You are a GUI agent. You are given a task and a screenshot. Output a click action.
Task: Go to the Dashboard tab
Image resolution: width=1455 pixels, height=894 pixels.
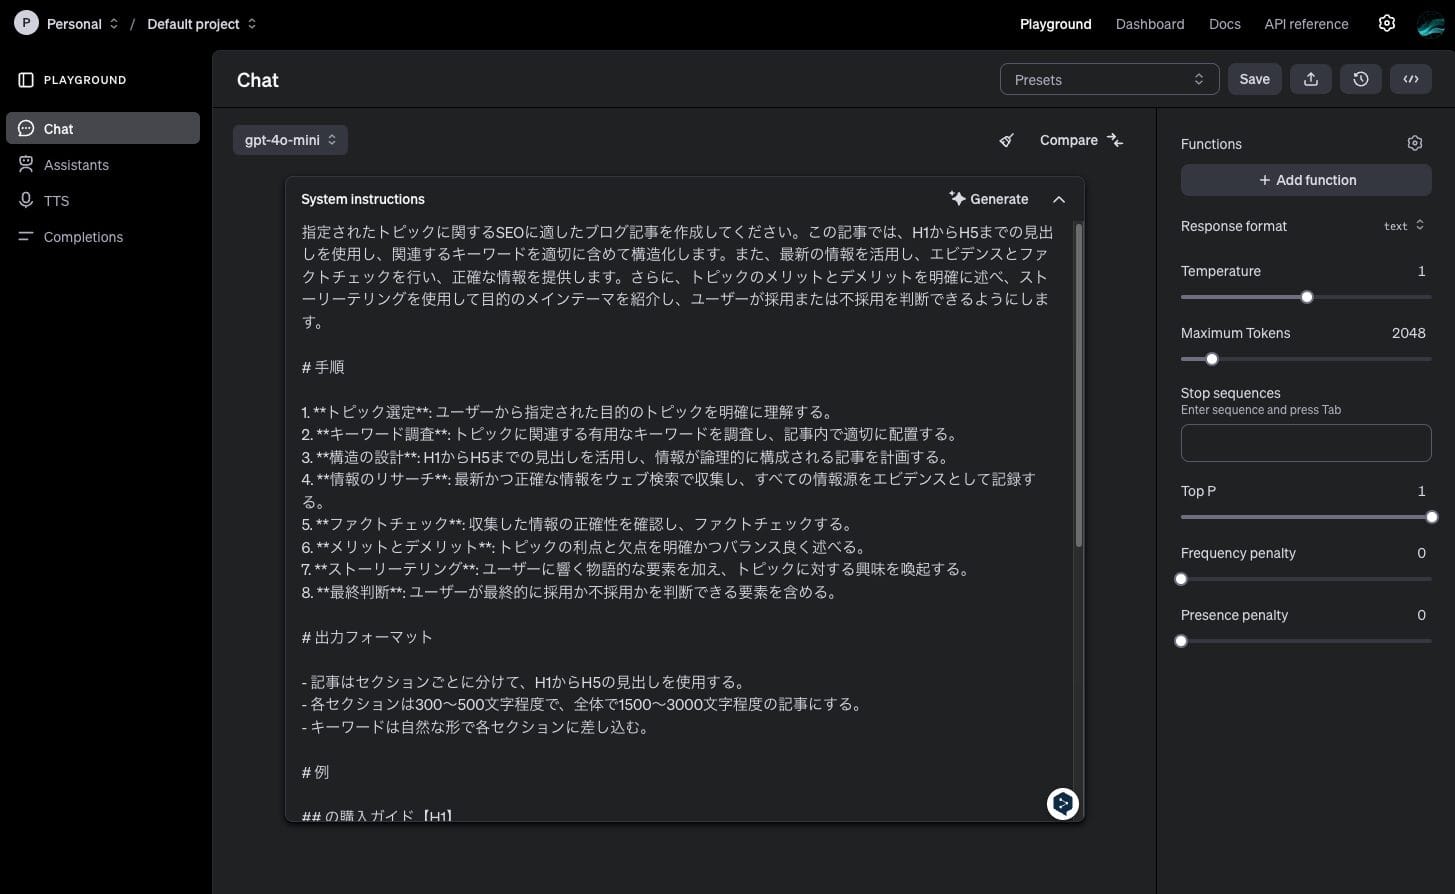pos(1150,24)
